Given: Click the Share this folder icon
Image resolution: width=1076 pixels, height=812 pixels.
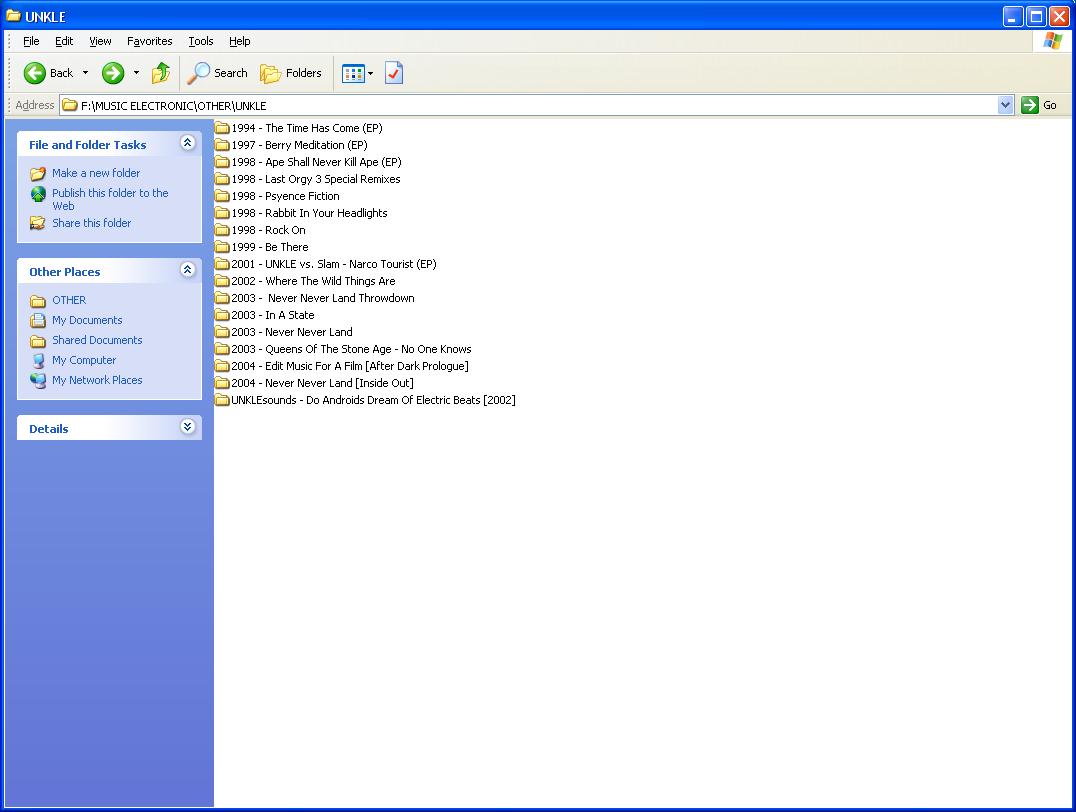Looking at the screenshot, I should point(38,223).
